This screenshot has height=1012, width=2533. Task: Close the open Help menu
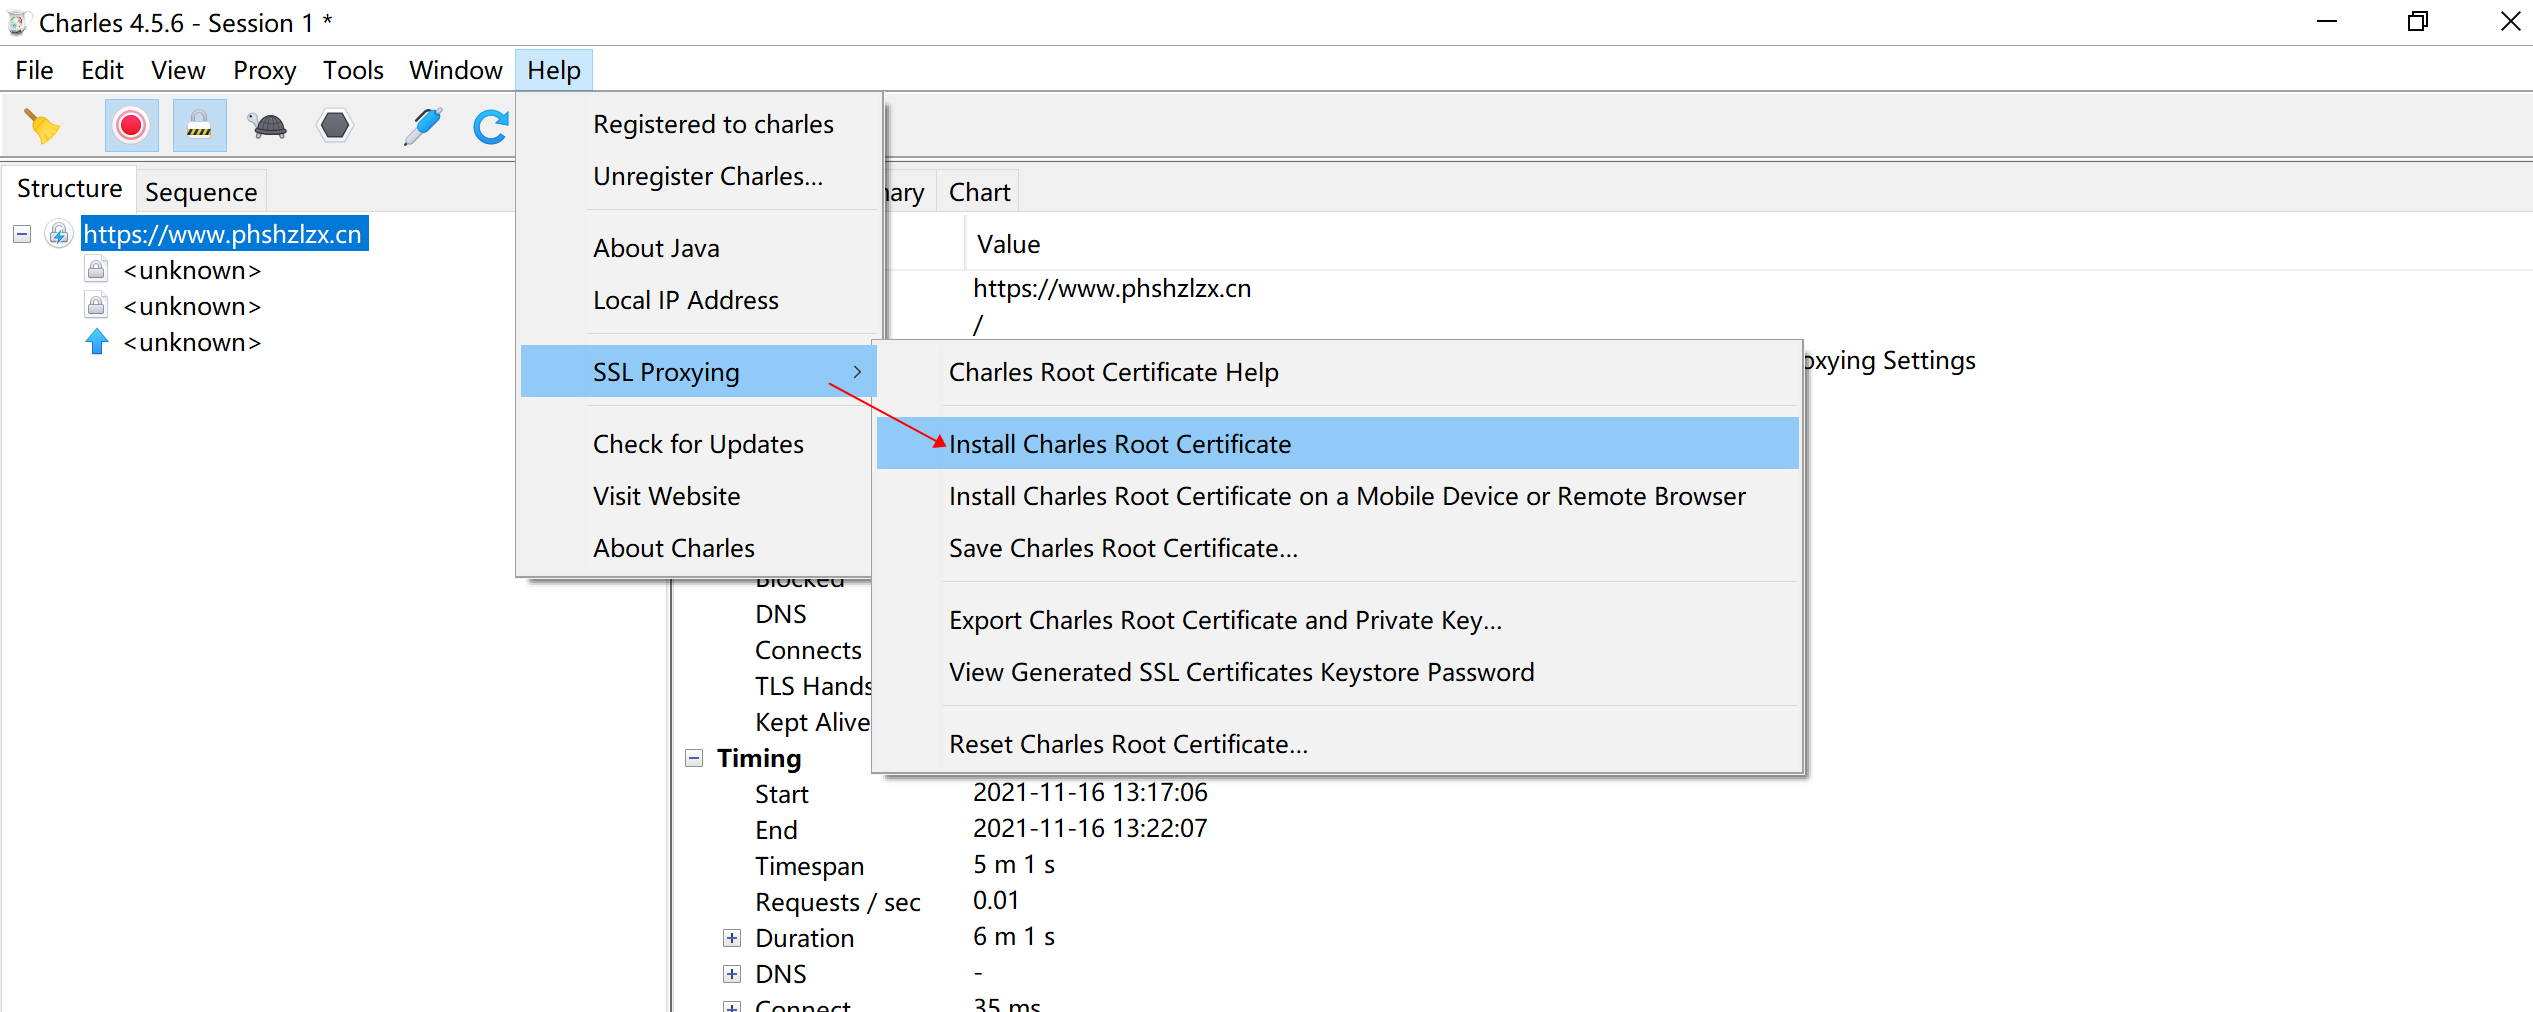(x=554, y=70)
